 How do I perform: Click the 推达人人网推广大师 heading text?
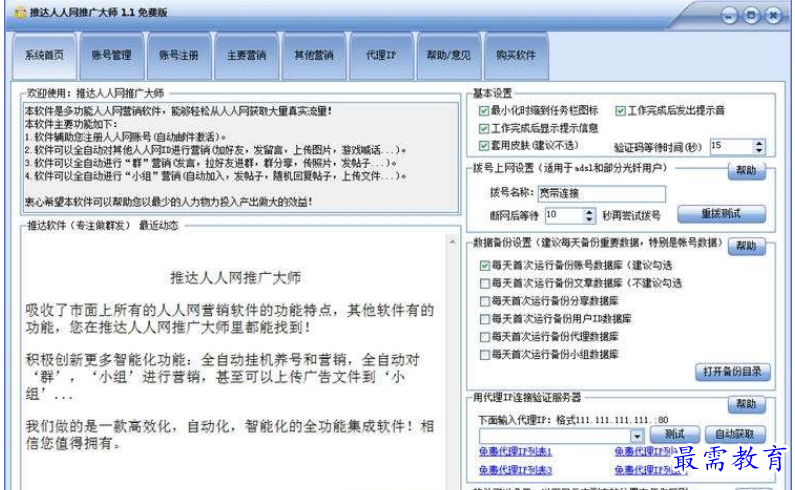coord(235,278)
